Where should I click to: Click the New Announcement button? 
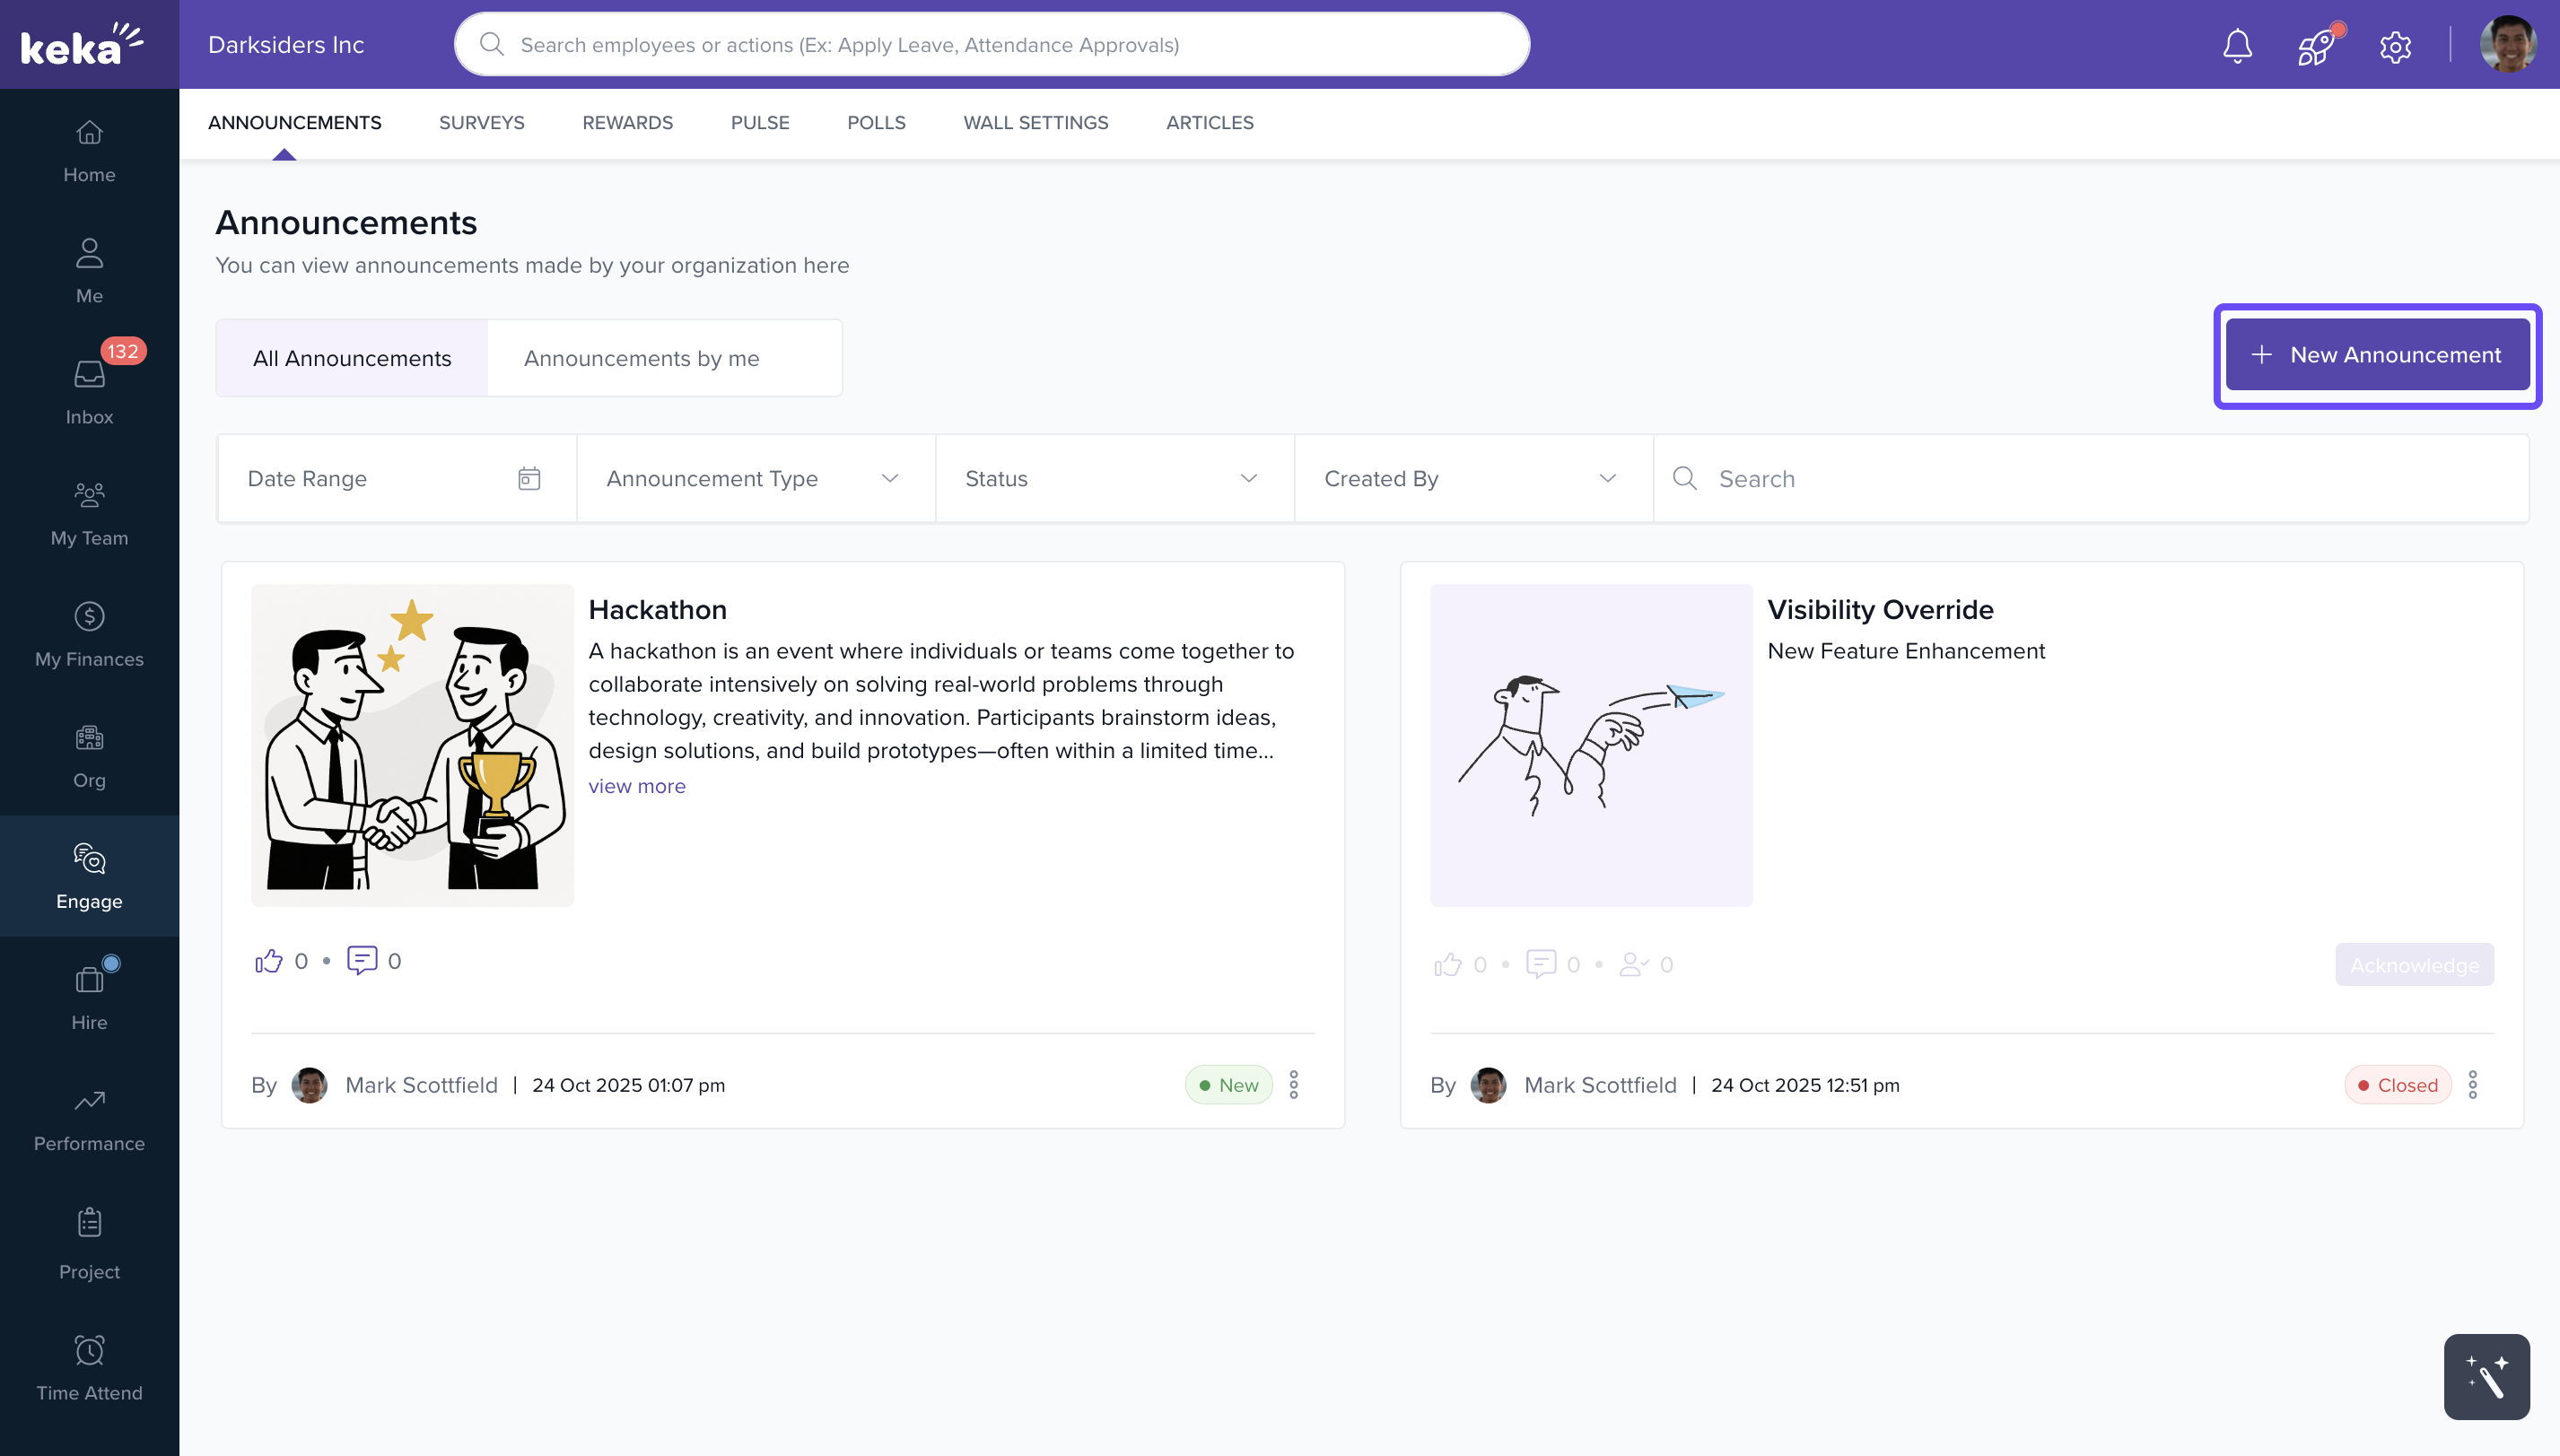(x=2377, y=355)
